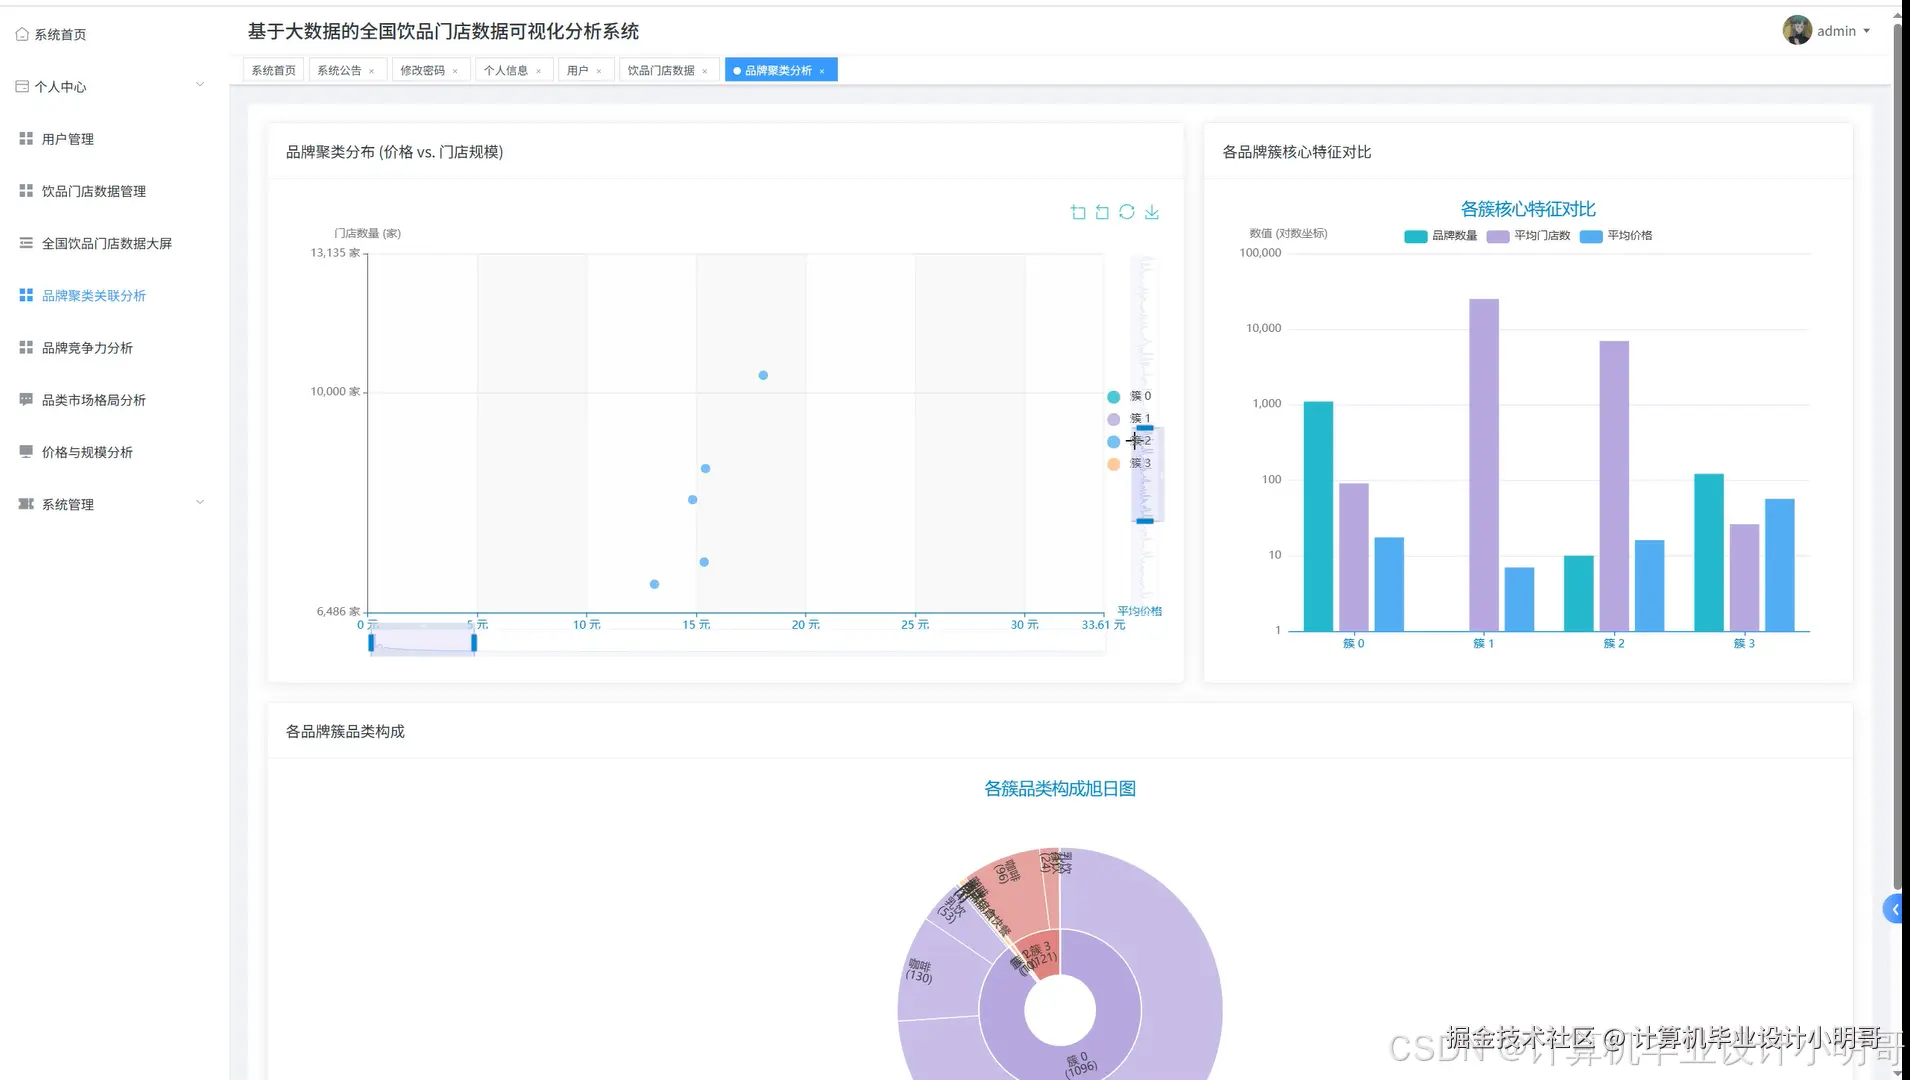Close the active 品牌聚类分析 tab
Image resolution: width=1910 pixels, height=1080 pixels.
[822, 71]
